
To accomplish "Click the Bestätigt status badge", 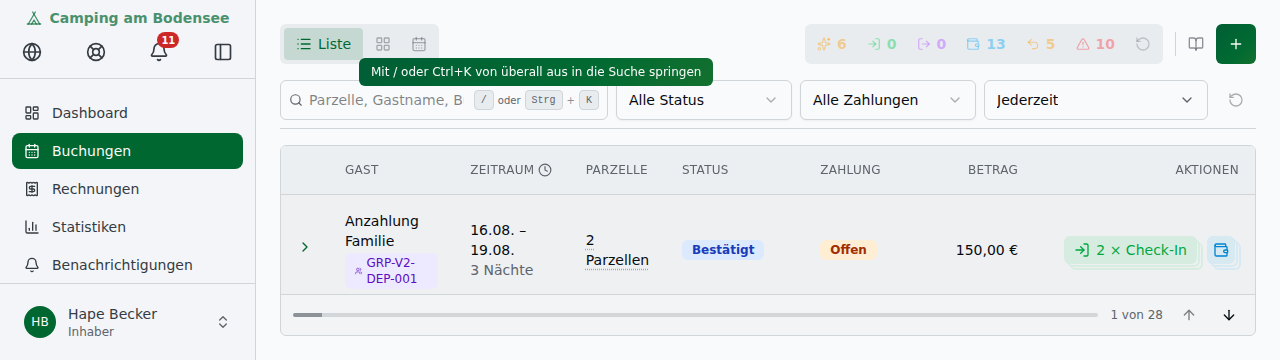I will point(723,250).
